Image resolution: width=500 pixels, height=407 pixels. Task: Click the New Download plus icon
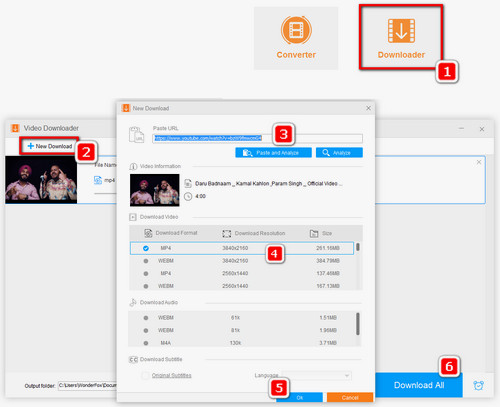click(30, 146)
